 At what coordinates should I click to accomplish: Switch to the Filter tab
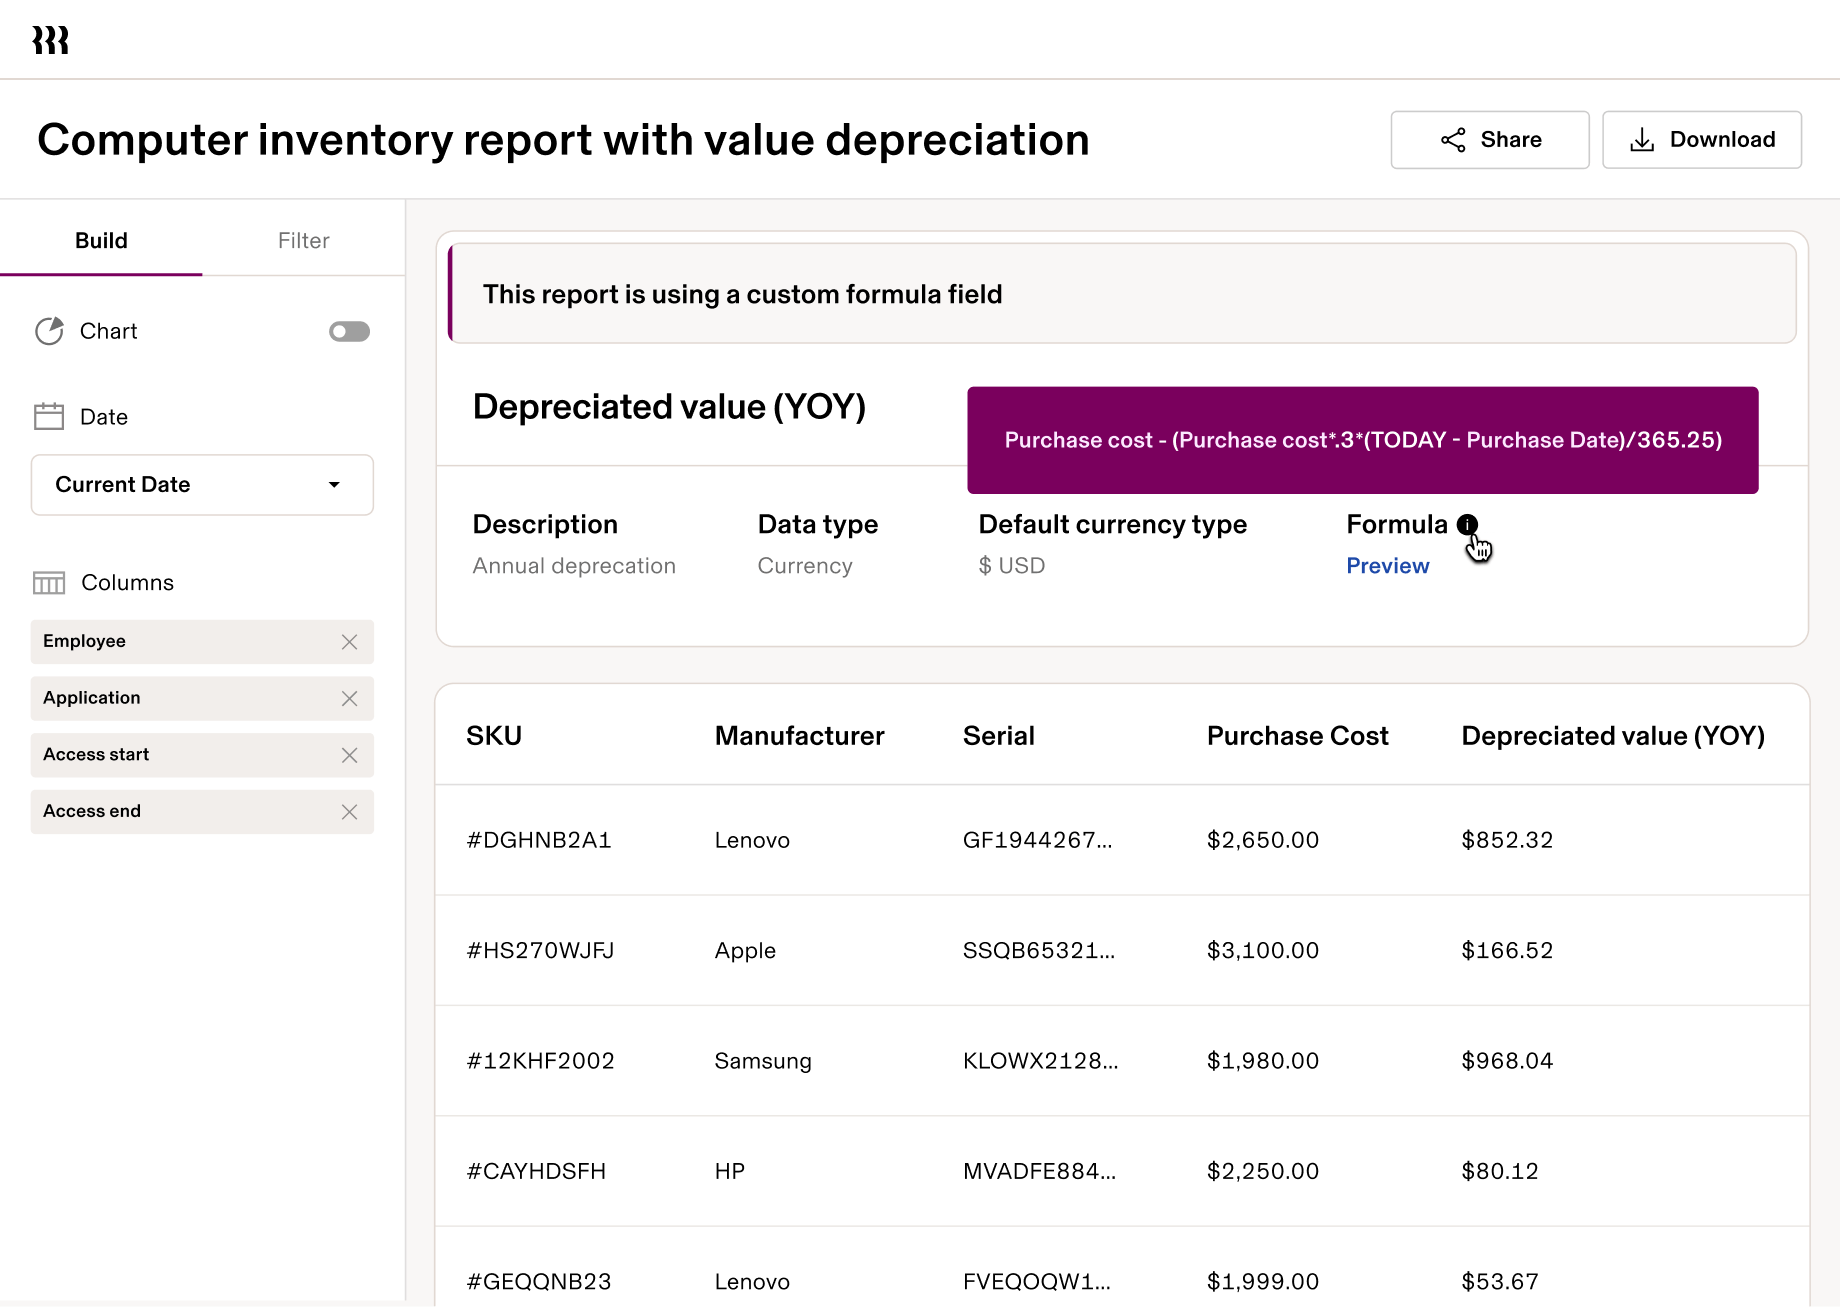(303, 240)
